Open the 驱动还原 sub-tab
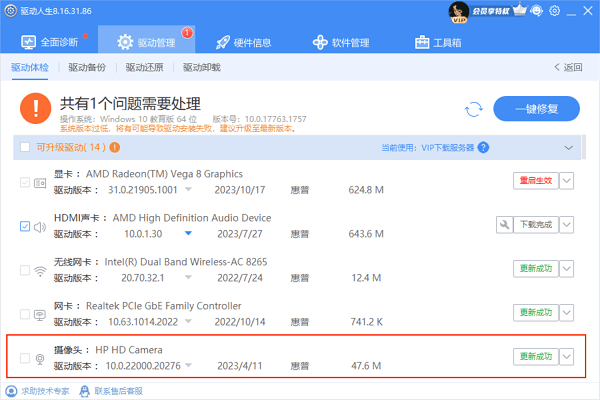 (144, 67)
